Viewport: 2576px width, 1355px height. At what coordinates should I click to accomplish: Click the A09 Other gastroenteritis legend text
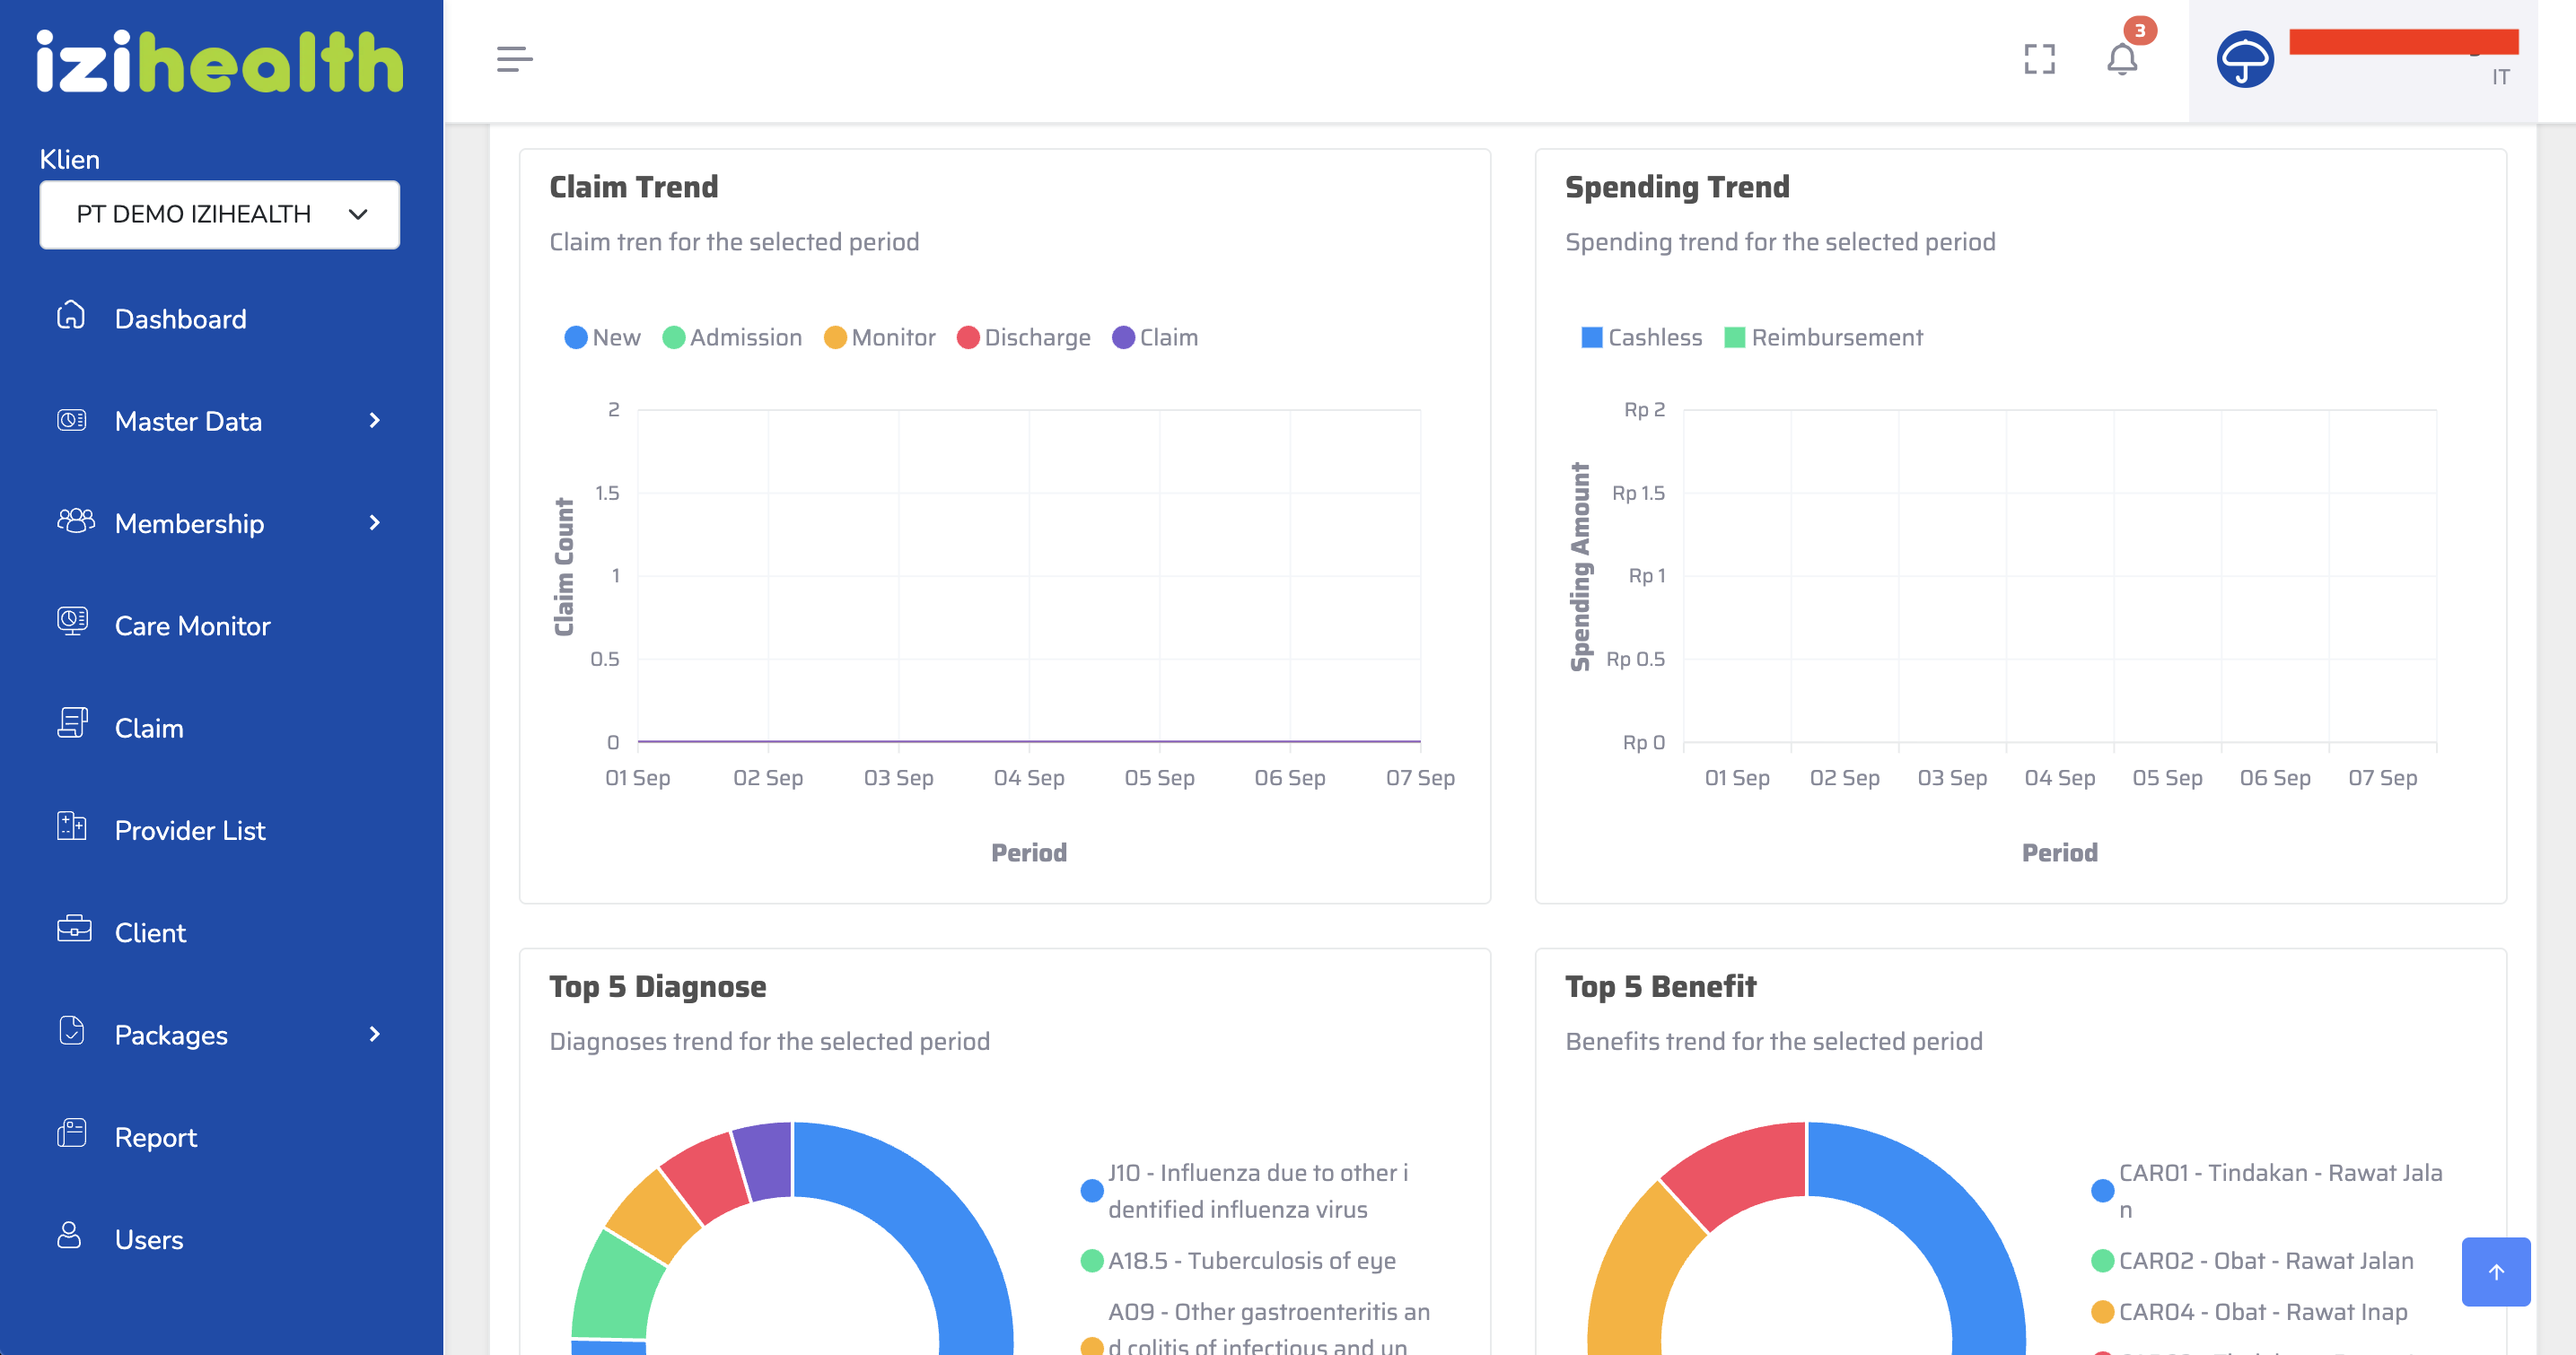[1269, 1329]
